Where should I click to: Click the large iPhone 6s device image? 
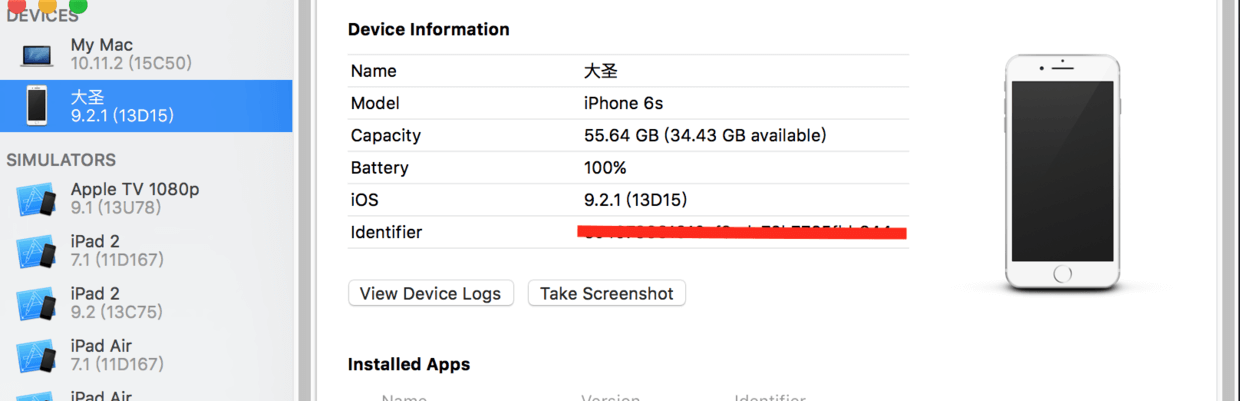1062,172
